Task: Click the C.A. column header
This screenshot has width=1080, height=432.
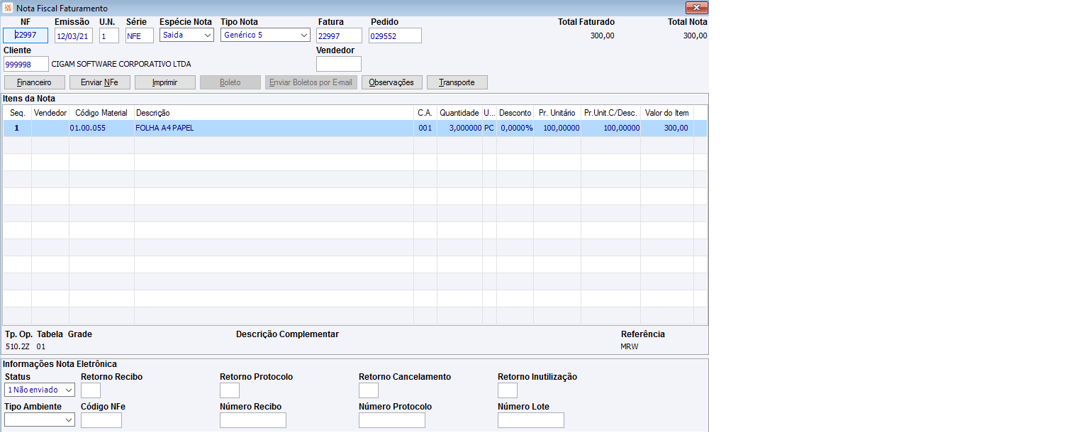Action: click(x=425, y=112)
